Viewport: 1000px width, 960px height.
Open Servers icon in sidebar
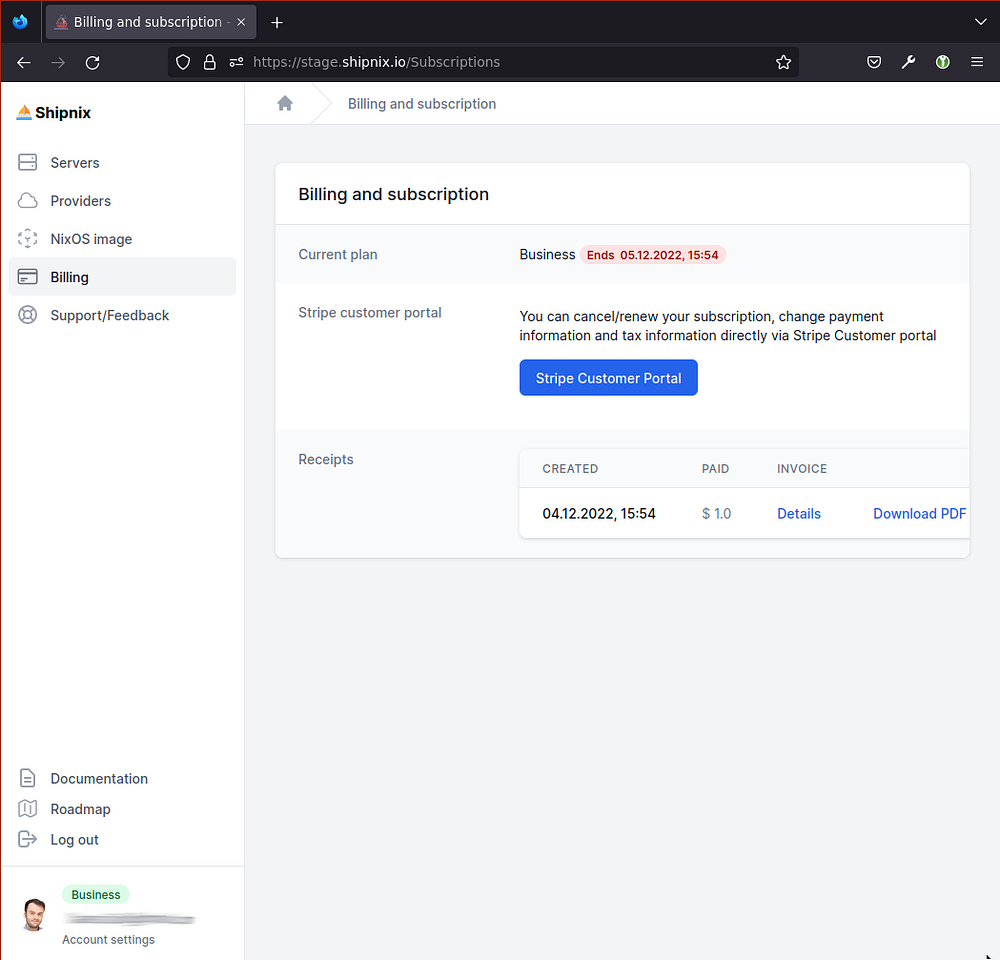coord(27,163)
